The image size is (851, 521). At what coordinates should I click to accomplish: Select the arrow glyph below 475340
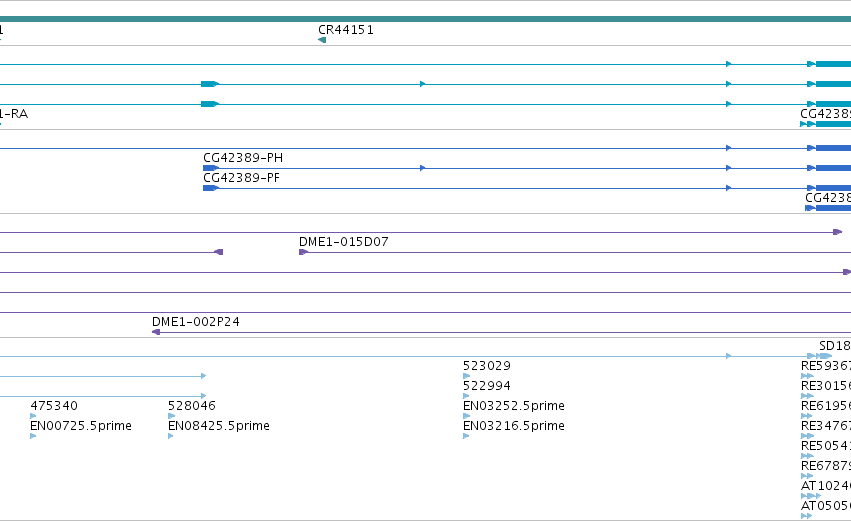coord(33,416)
